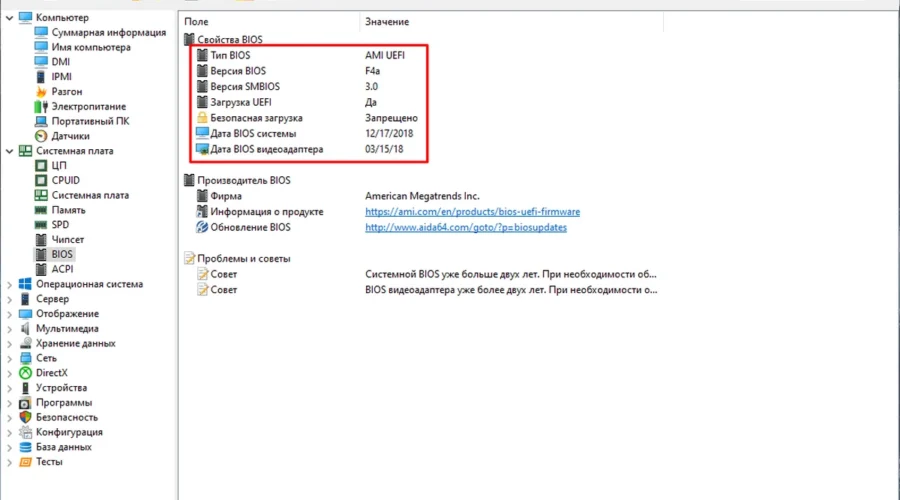Open the DirectX Xbox icon
This screenshot has width=900, height=500.
(25, 372)
